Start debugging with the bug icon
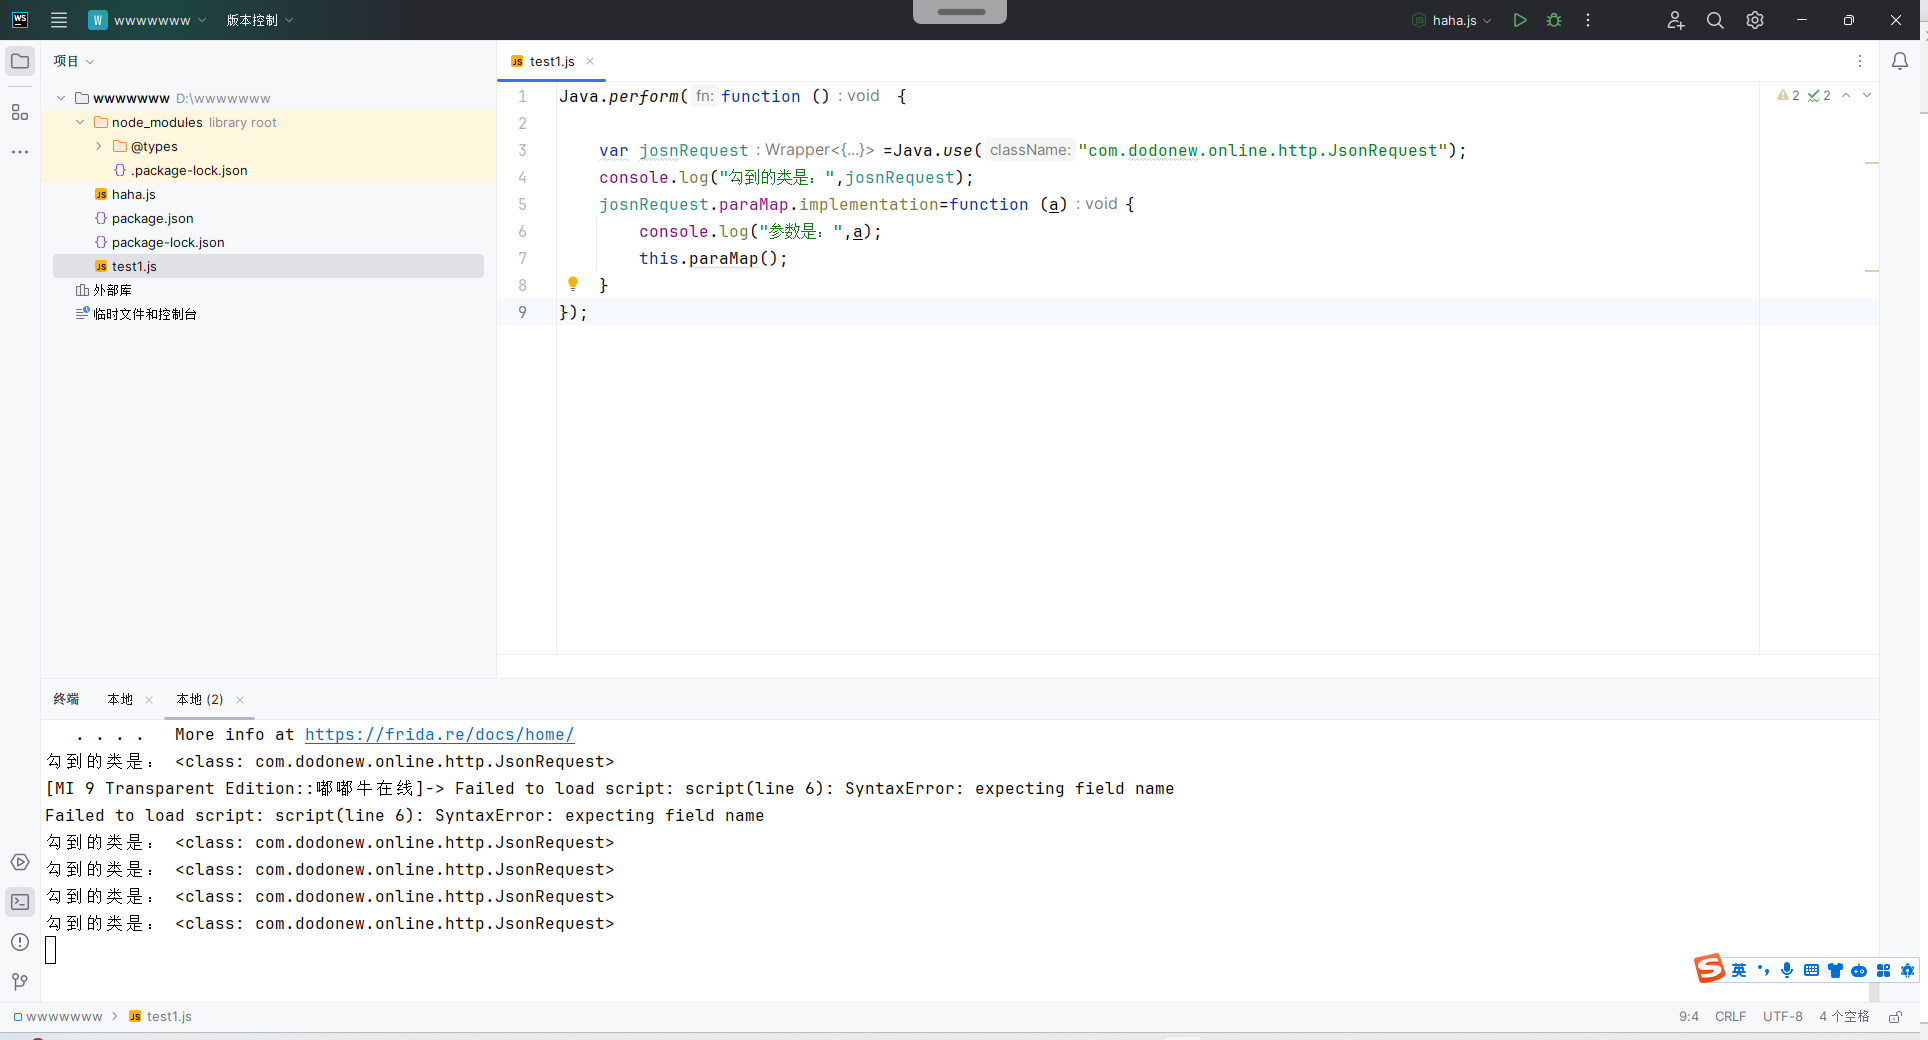 tap(1554, 20)
